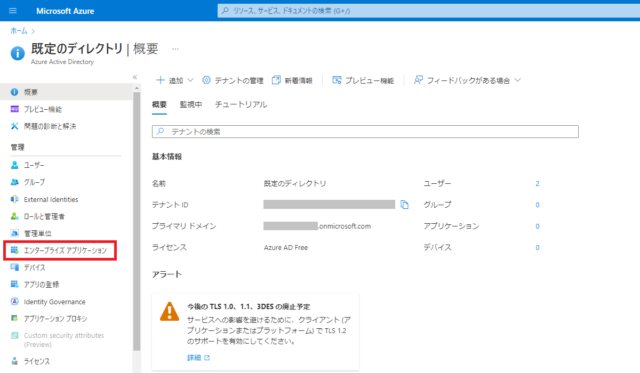Screen dimensions: 640x373
Task: Click the 新着情報 toolbar icon
Action: click(x=276, y=80)
